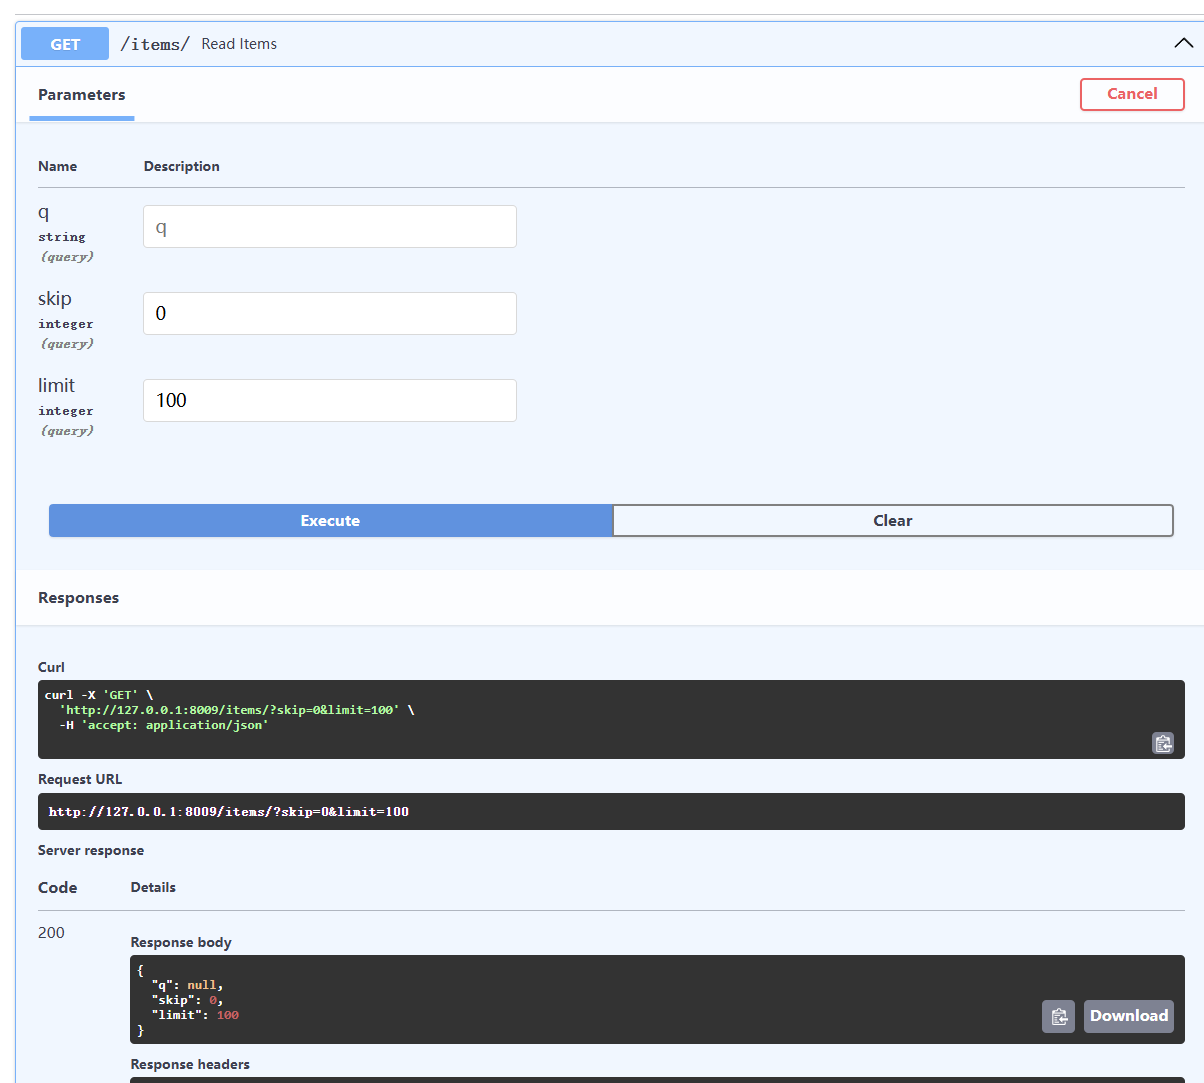Copy the Curl command to clipboard

[1162, 743]
